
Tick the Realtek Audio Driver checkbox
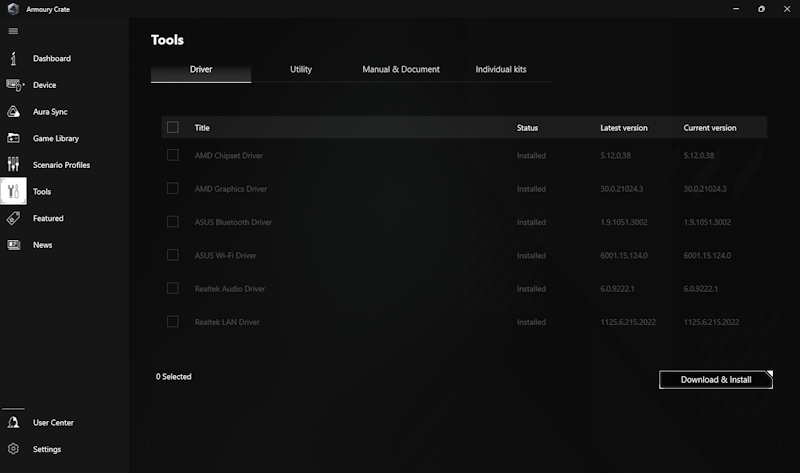(173, 288)
